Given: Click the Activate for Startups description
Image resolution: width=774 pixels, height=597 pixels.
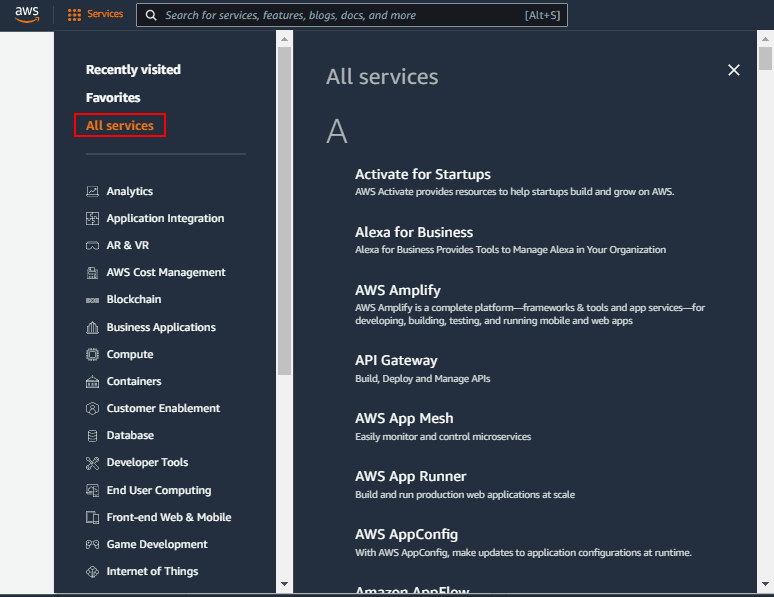Looking at the screenshot, I should pos(514,192).
